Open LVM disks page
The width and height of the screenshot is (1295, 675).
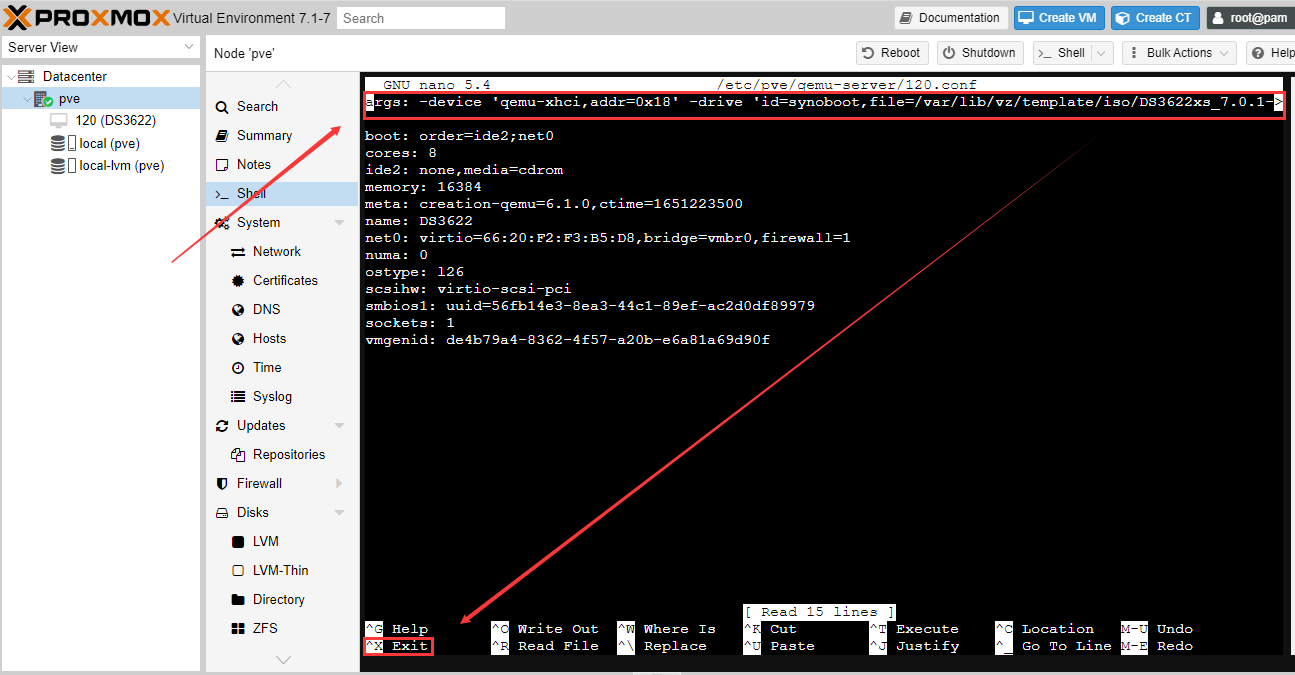[266, 541]
